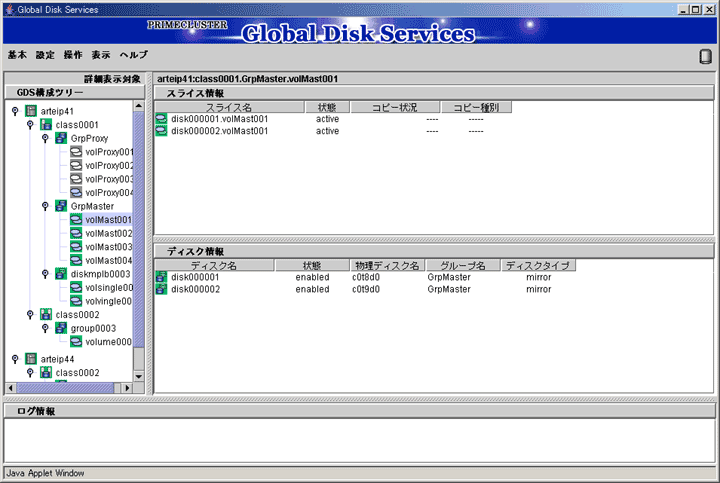720x483 pixels.
Task: Open the 表示 menu
Action: coord(101,55)
